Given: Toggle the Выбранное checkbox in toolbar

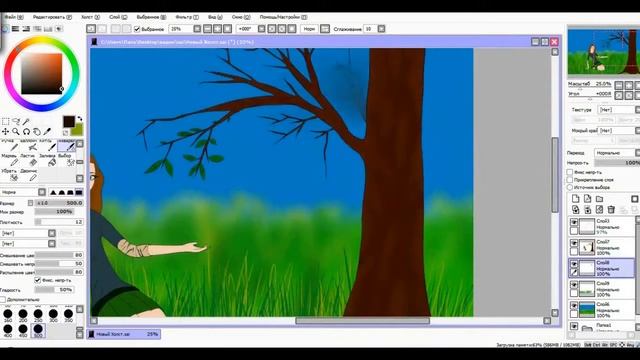Looking at the screenshot, I should click(x=137, y=29).
